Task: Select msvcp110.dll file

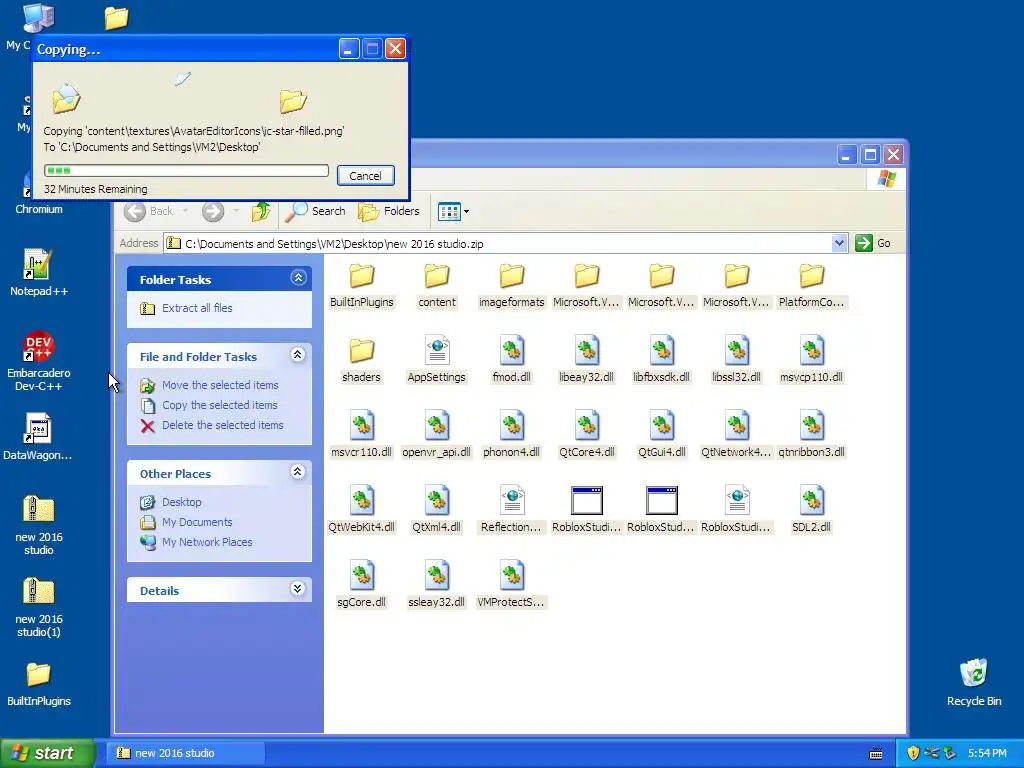Action: (x=811, y=360)
